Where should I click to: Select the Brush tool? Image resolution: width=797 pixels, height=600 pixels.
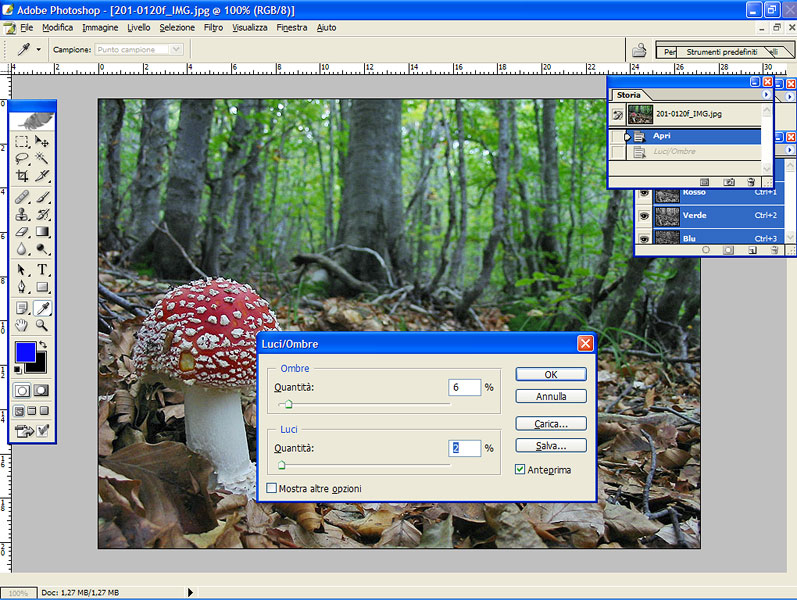tap(42, 197)
